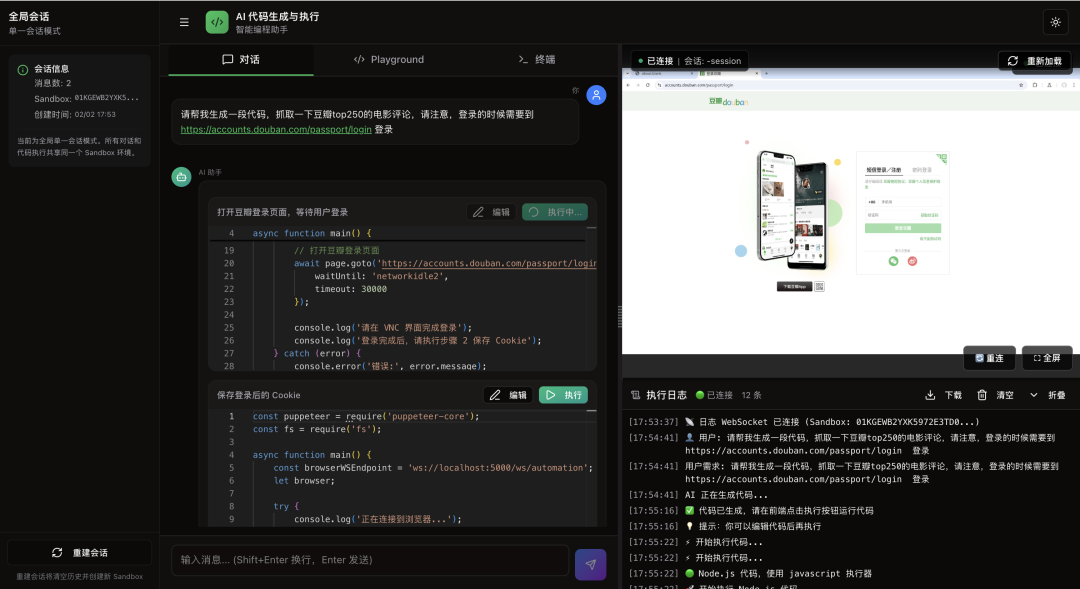Click the AI assistant avatar icon
1080x589 pixels.
point(182,176)
